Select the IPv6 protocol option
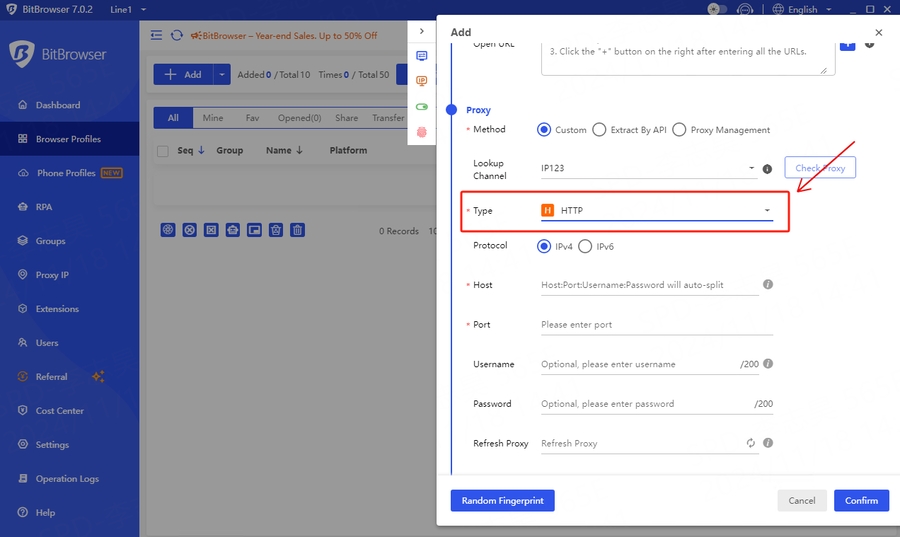This screenshot has height=537, width=900. 585,246
